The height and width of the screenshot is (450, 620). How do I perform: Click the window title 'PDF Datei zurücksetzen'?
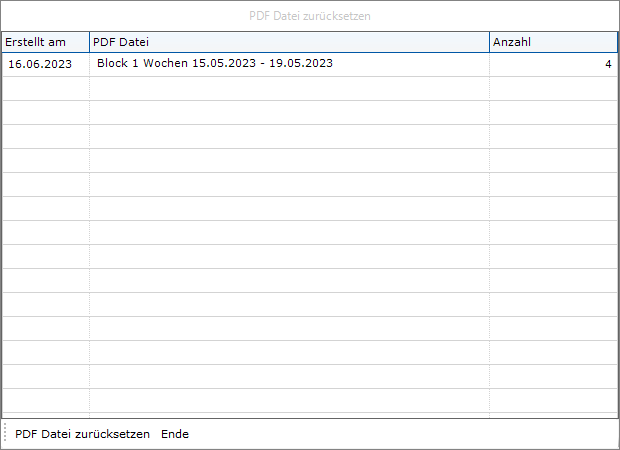click(310, 16)
